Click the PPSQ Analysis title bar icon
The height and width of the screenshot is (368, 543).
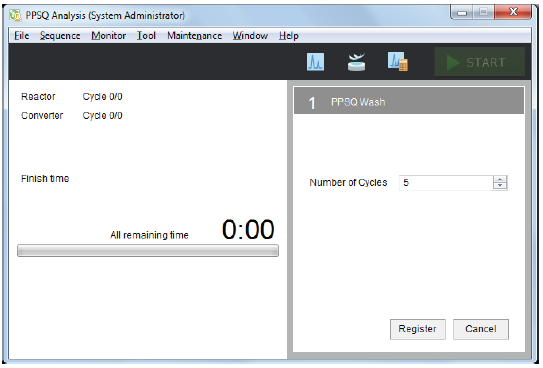pyautogui.click(x=16, y=15)
